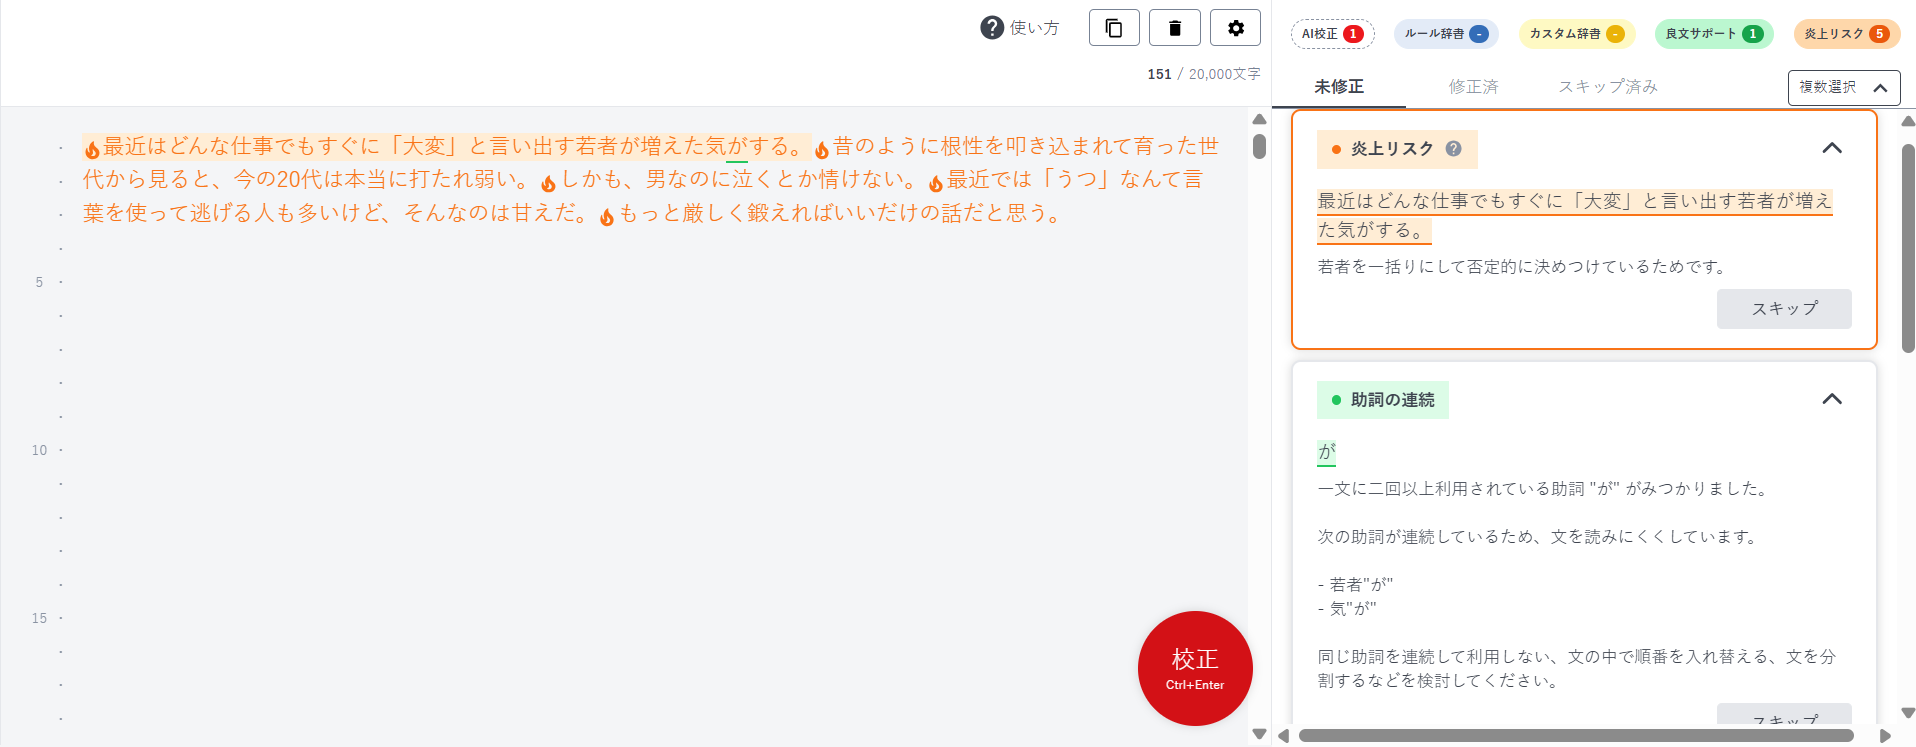Run proofreading with the red 校正 button
The width and height of the screenshot is (1916, 747).
pos(1195,668)
